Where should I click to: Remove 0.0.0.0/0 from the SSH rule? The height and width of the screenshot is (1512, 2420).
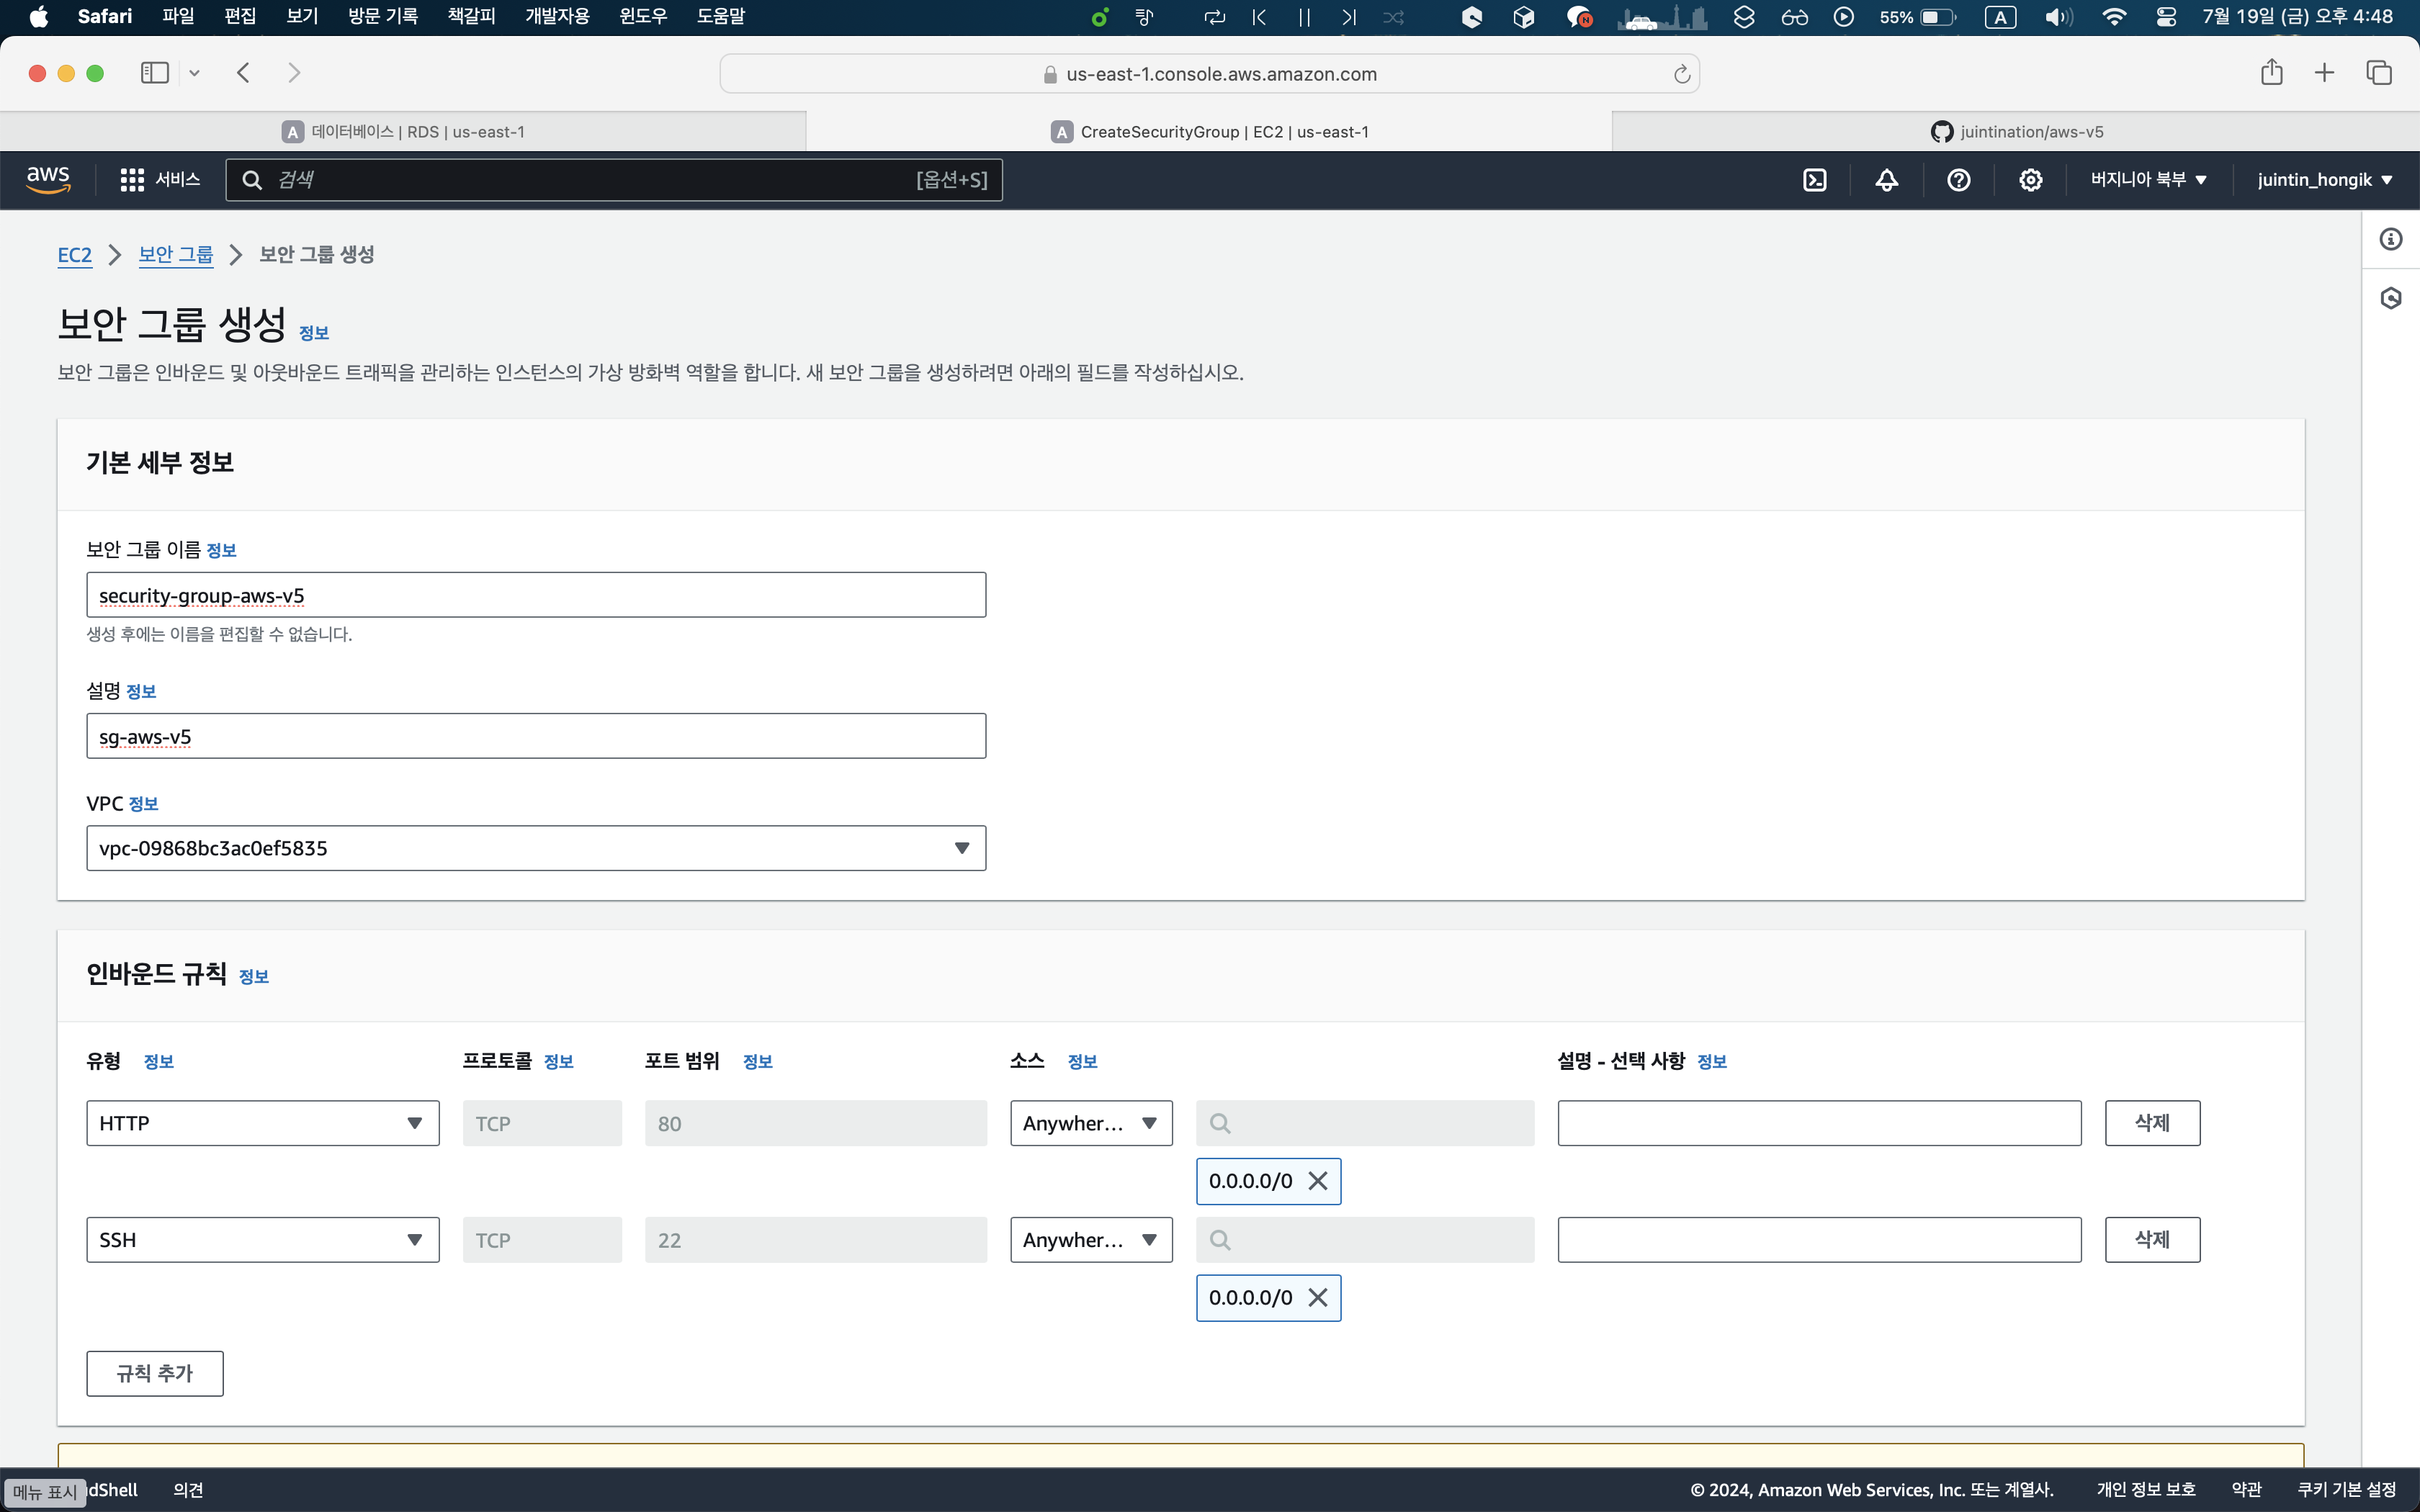(x=1318, y=1298)
